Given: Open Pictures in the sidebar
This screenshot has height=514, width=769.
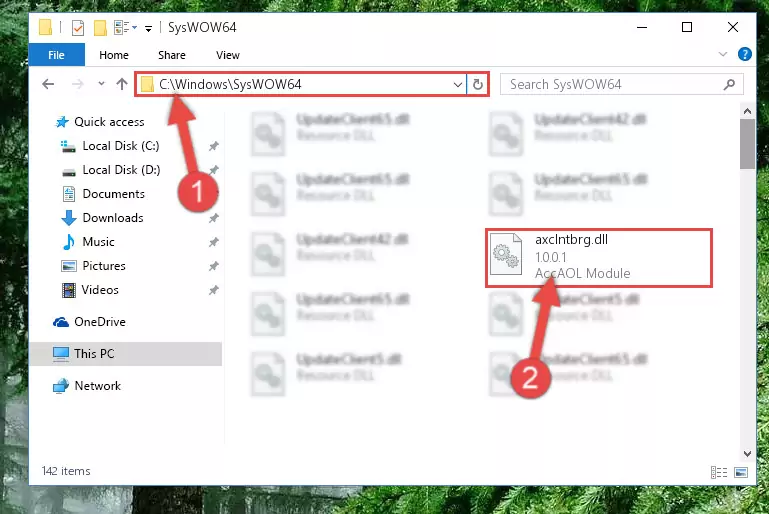Looking at the screenshot, I should pyautogui.click(x=103, y=266).
